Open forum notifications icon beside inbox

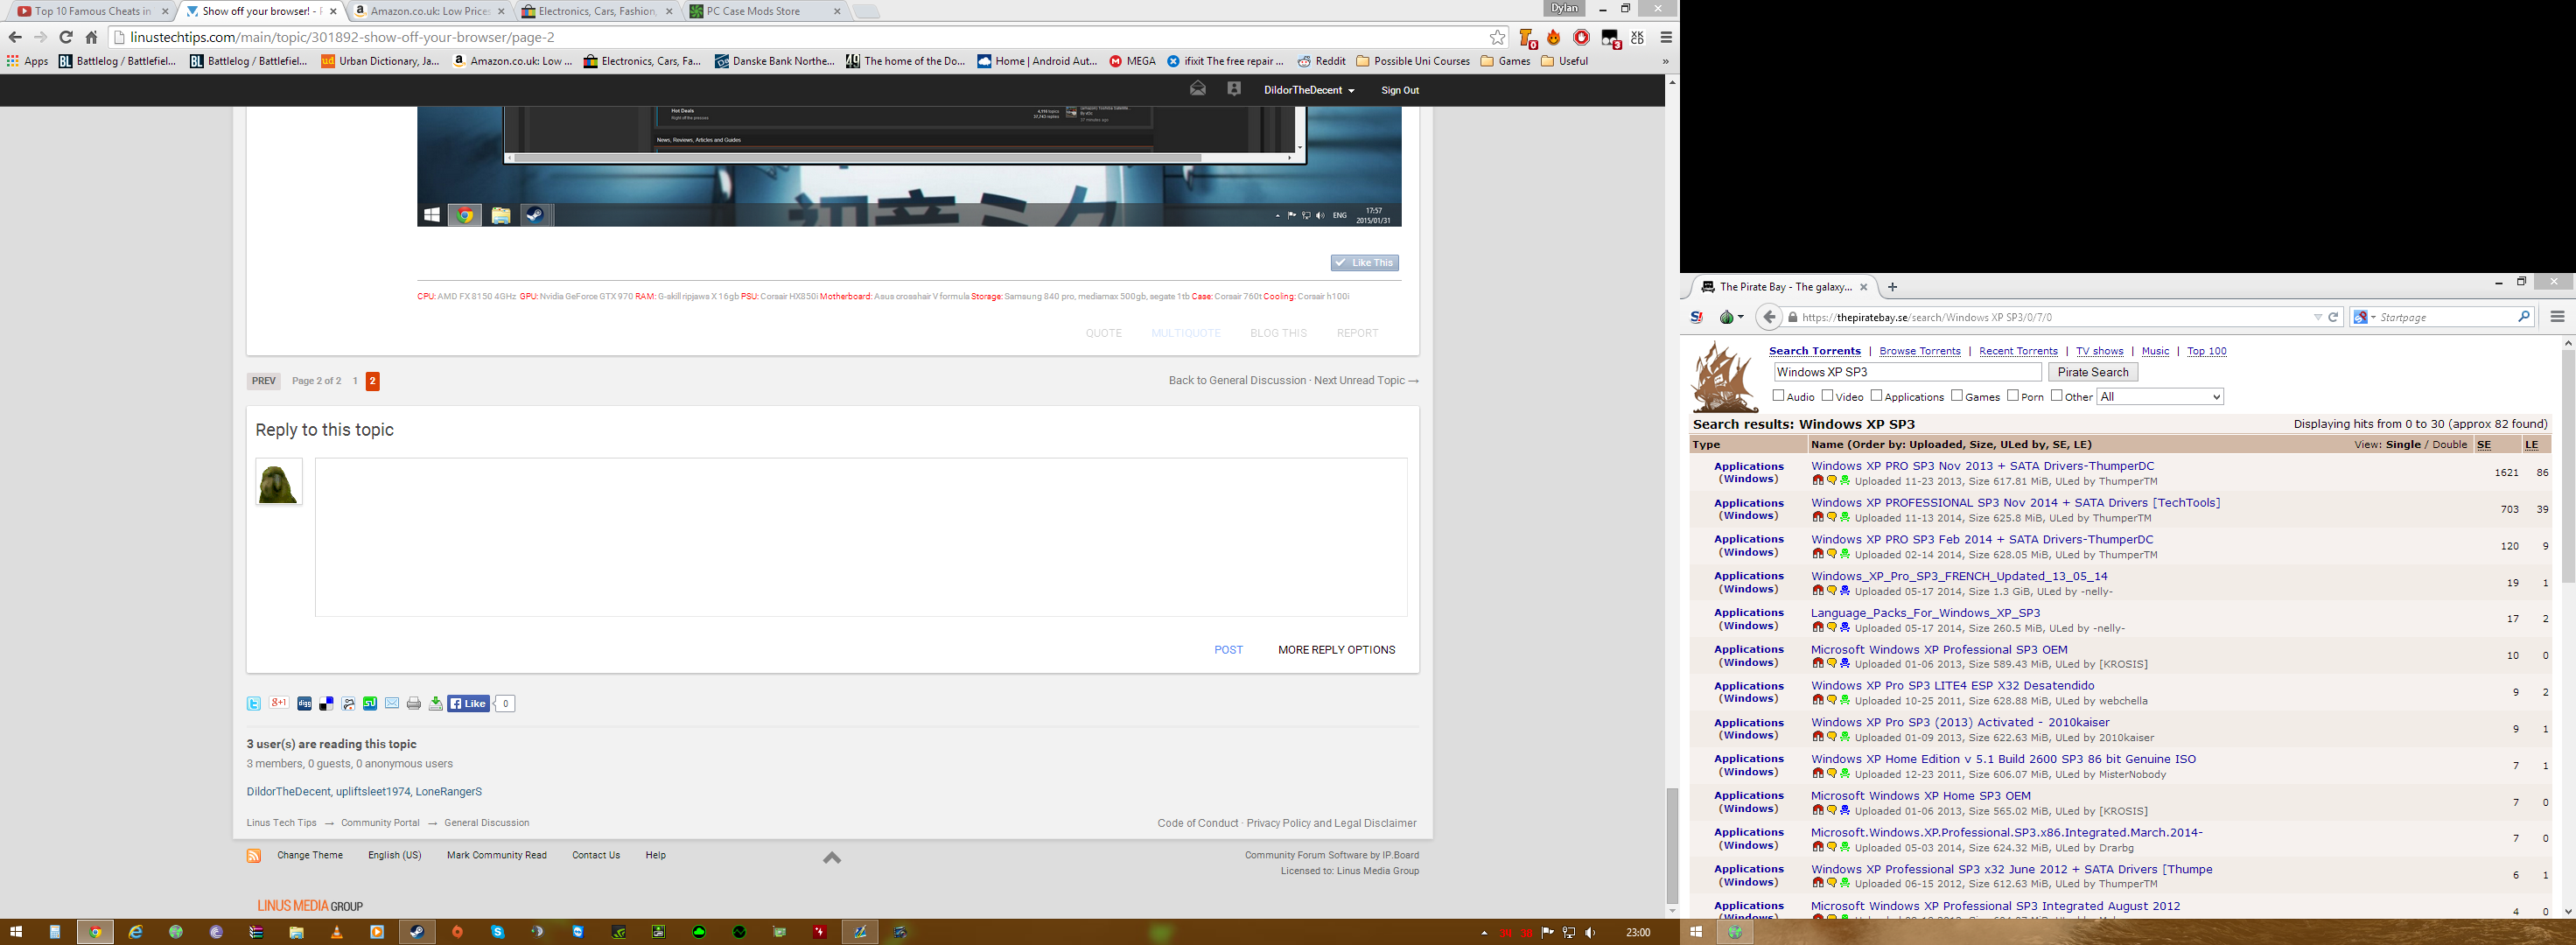click(x=1234, y=89)
